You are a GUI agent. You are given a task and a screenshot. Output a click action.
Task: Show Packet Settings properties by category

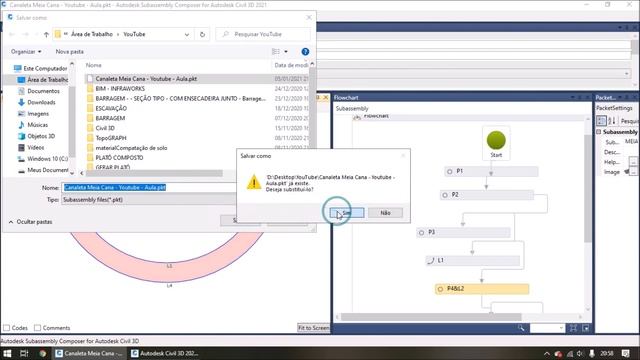point(601,121)
